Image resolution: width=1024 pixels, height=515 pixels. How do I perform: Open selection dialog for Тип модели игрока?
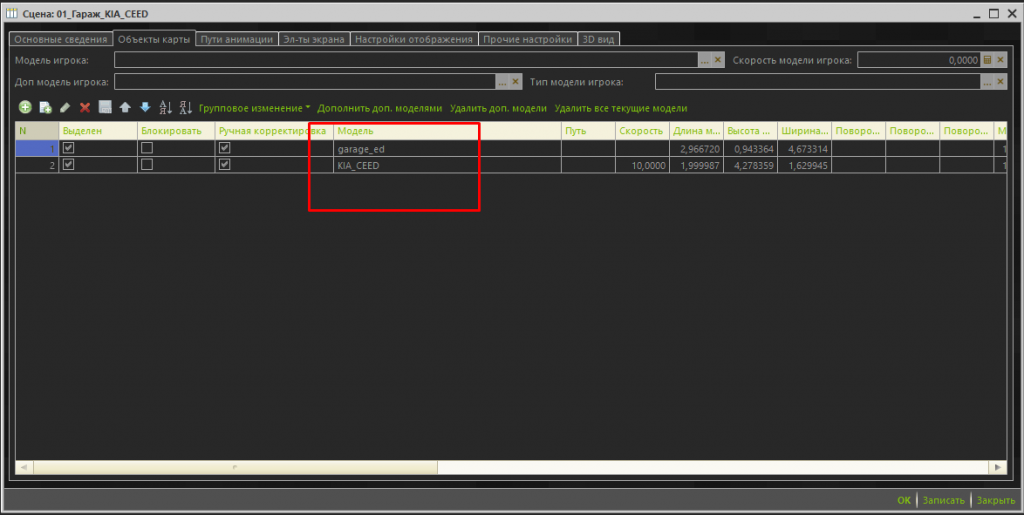coord(987,82)
